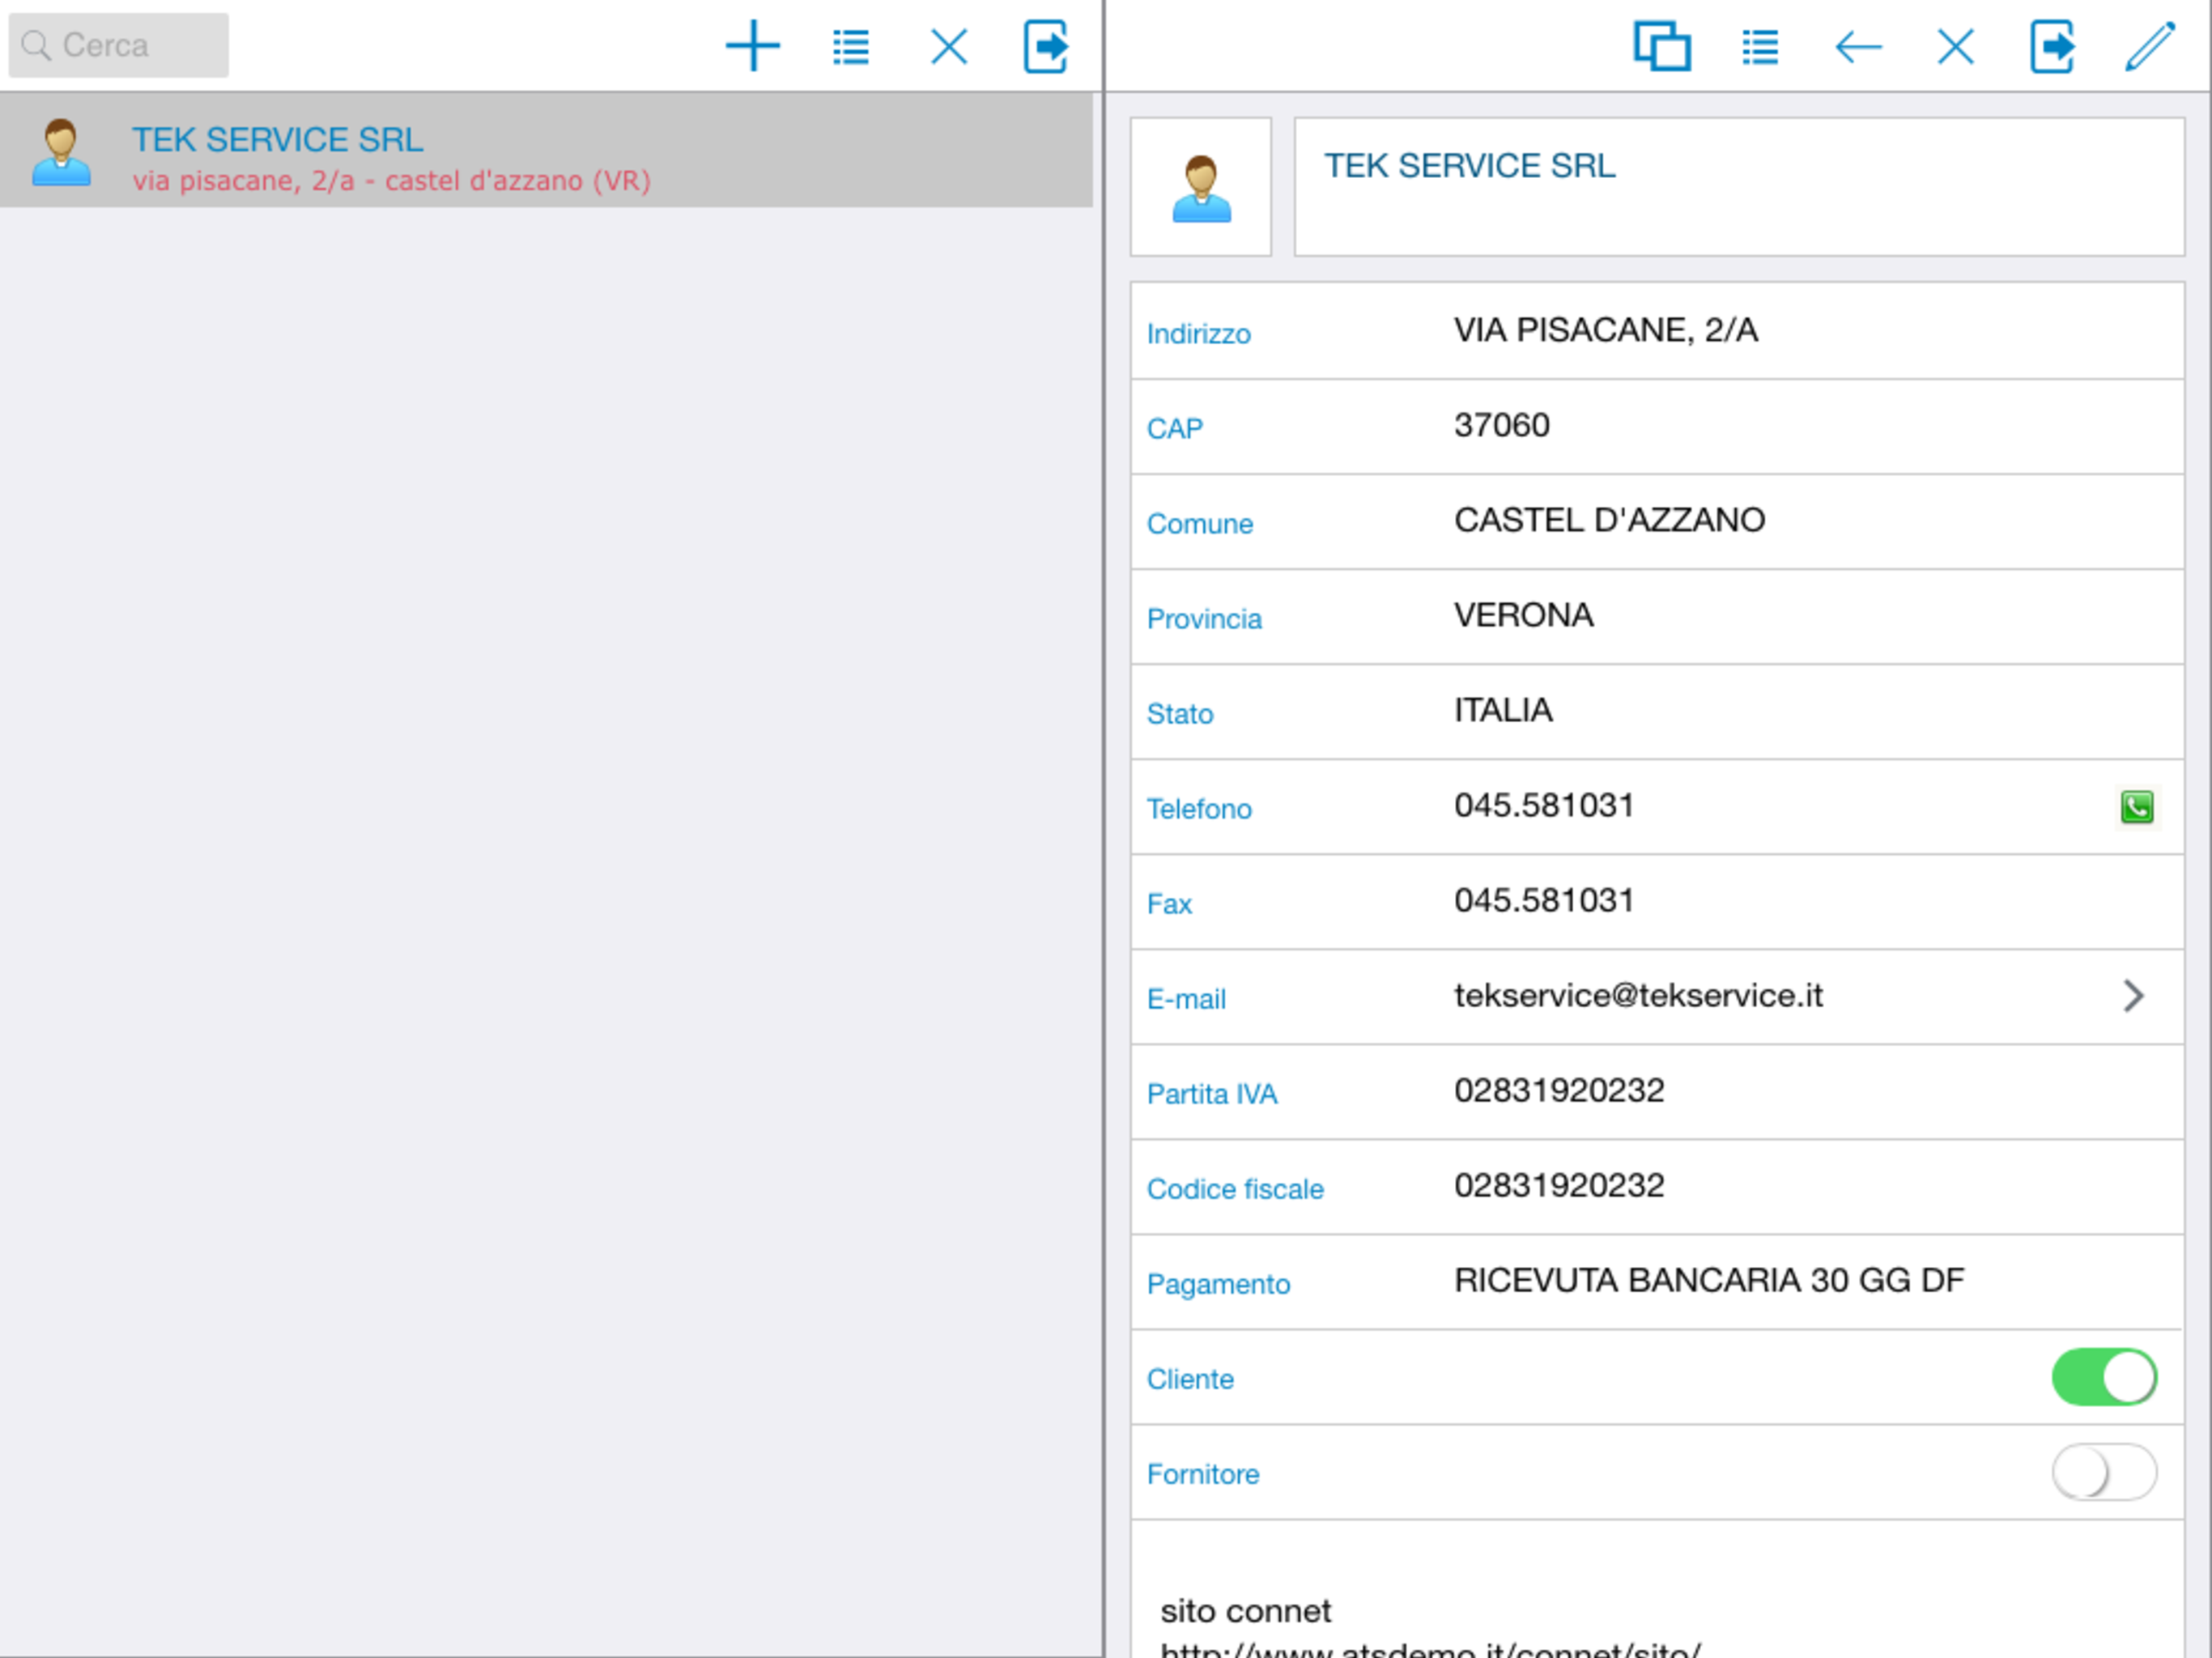2212x1658 pixels.
Task: Click the contact avatar thumbnail in detail
Action: coord(1200,187)
